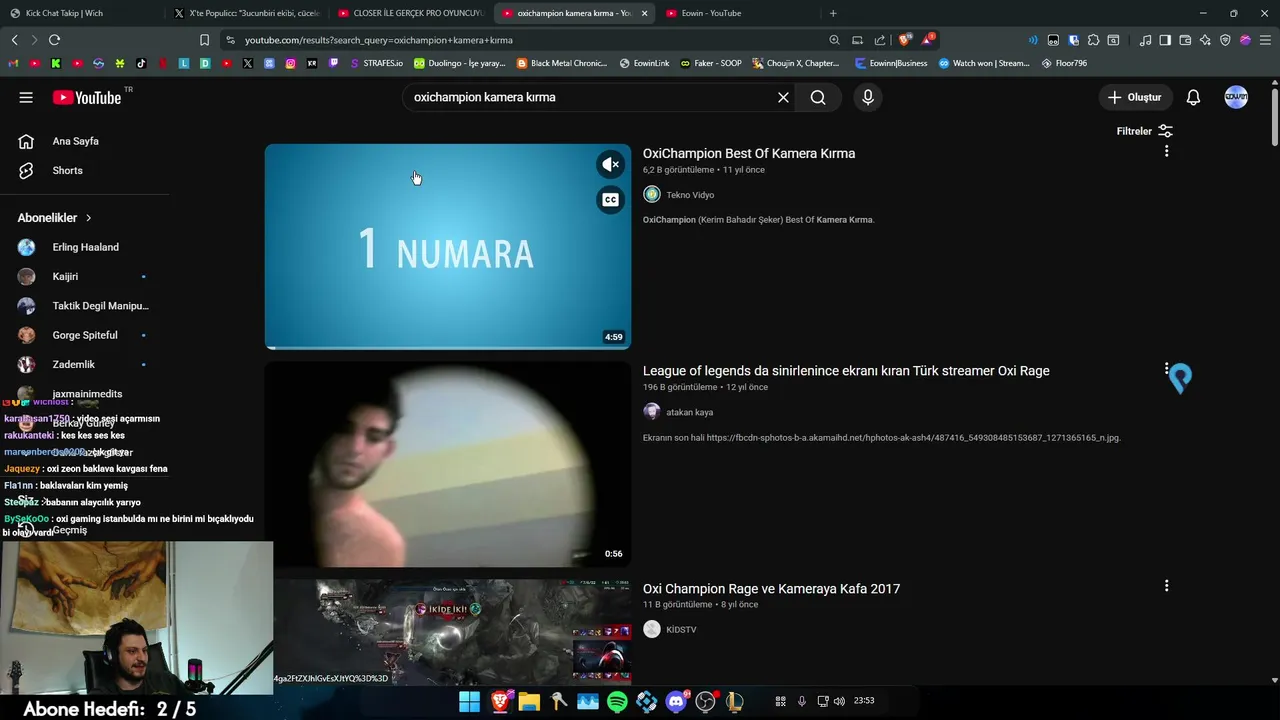Click the Oluştur create button

click(x=1135, y=97)
